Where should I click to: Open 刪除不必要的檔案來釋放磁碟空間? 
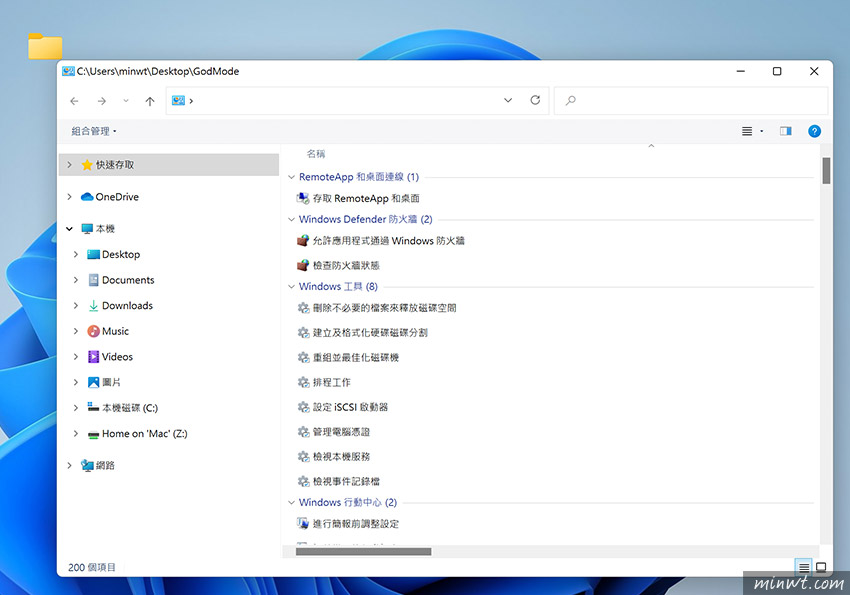pos(384,308)
